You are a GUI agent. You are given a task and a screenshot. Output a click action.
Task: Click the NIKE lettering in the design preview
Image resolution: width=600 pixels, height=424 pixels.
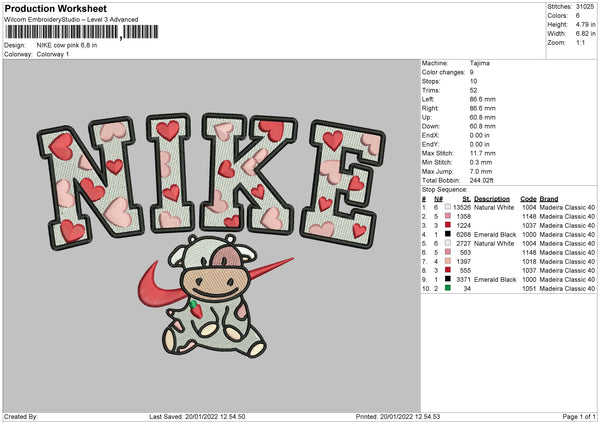pos(211,180)
